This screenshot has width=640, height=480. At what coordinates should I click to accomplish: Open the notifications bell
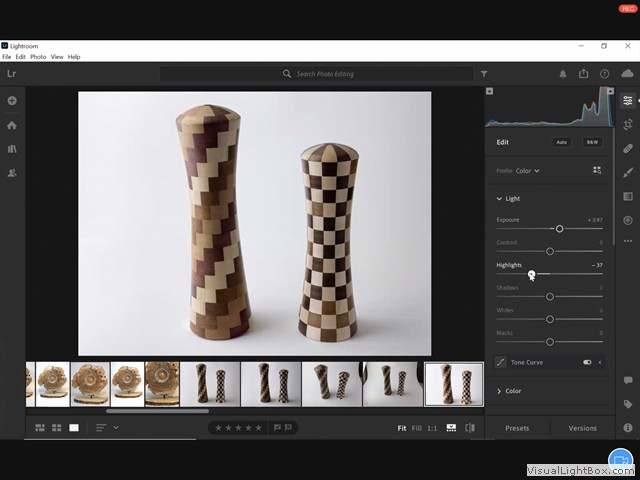tap(562, 74)
